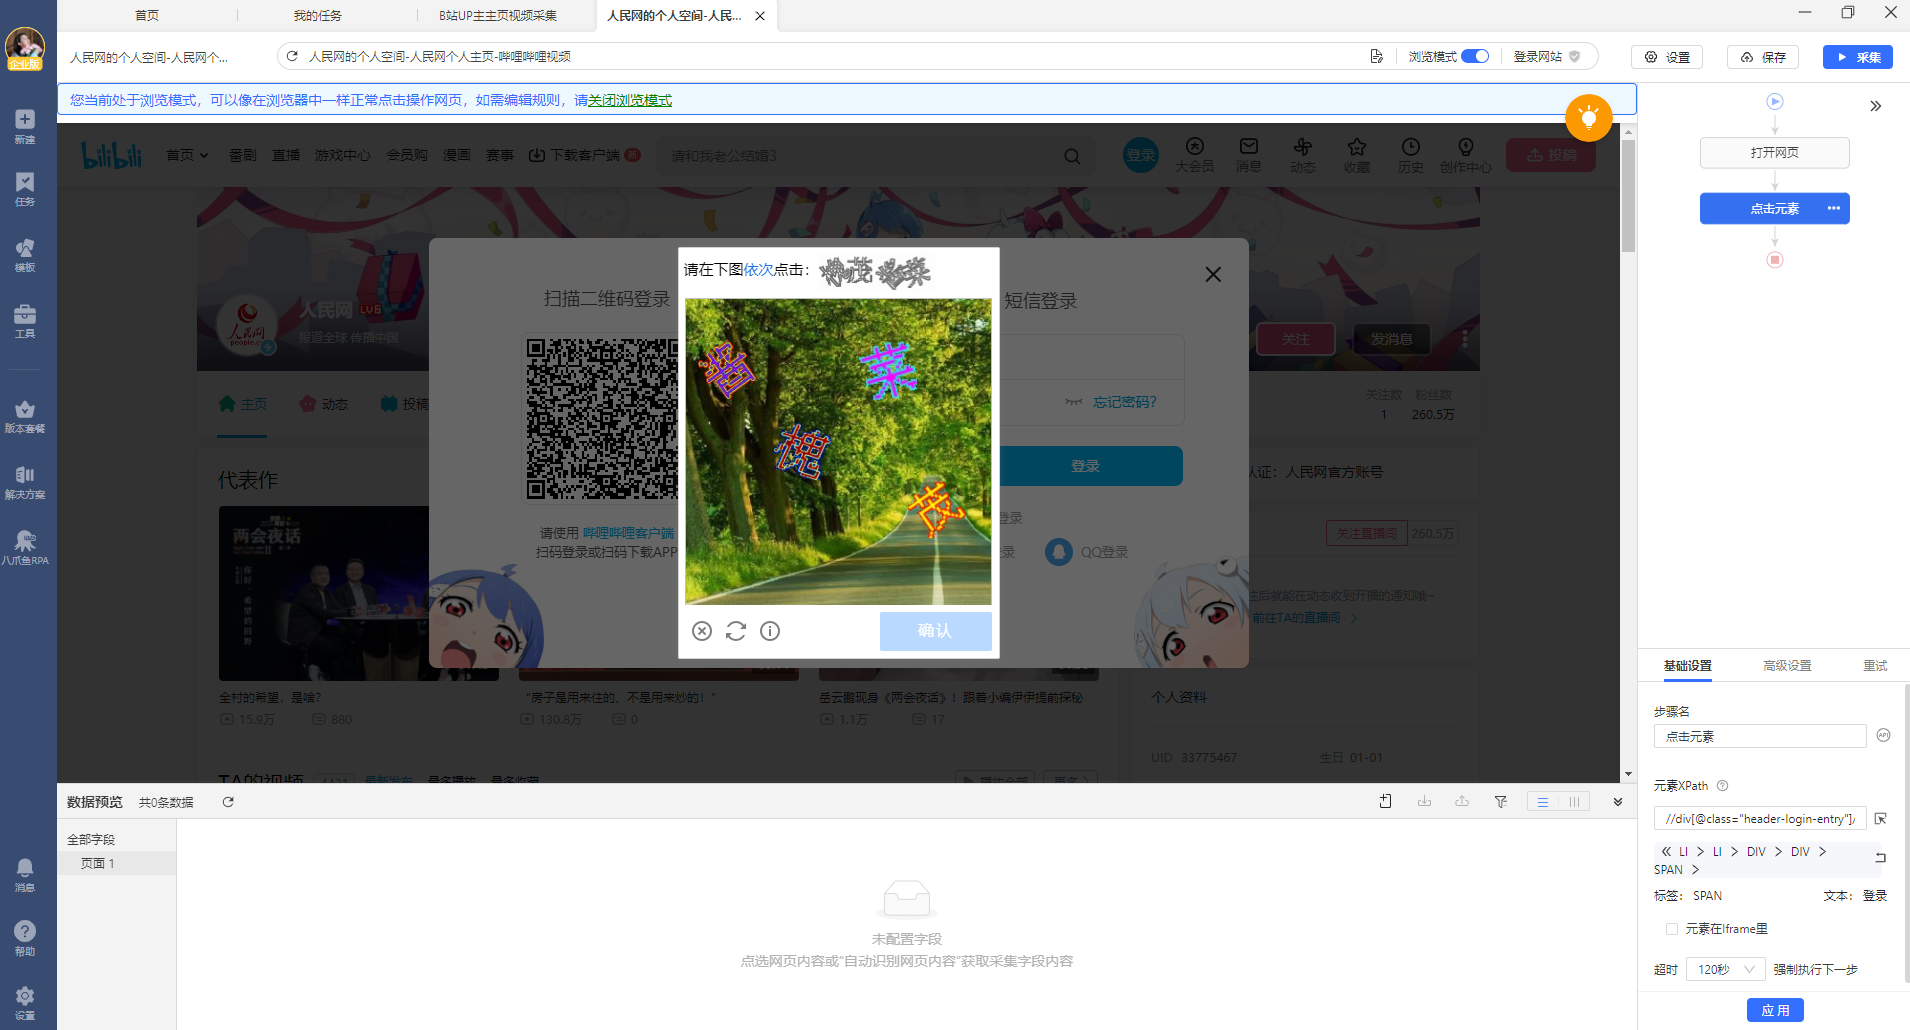Click the captcha 确认 button
The width and height of the screenshot is (1910, 1030).
(935, 631)
